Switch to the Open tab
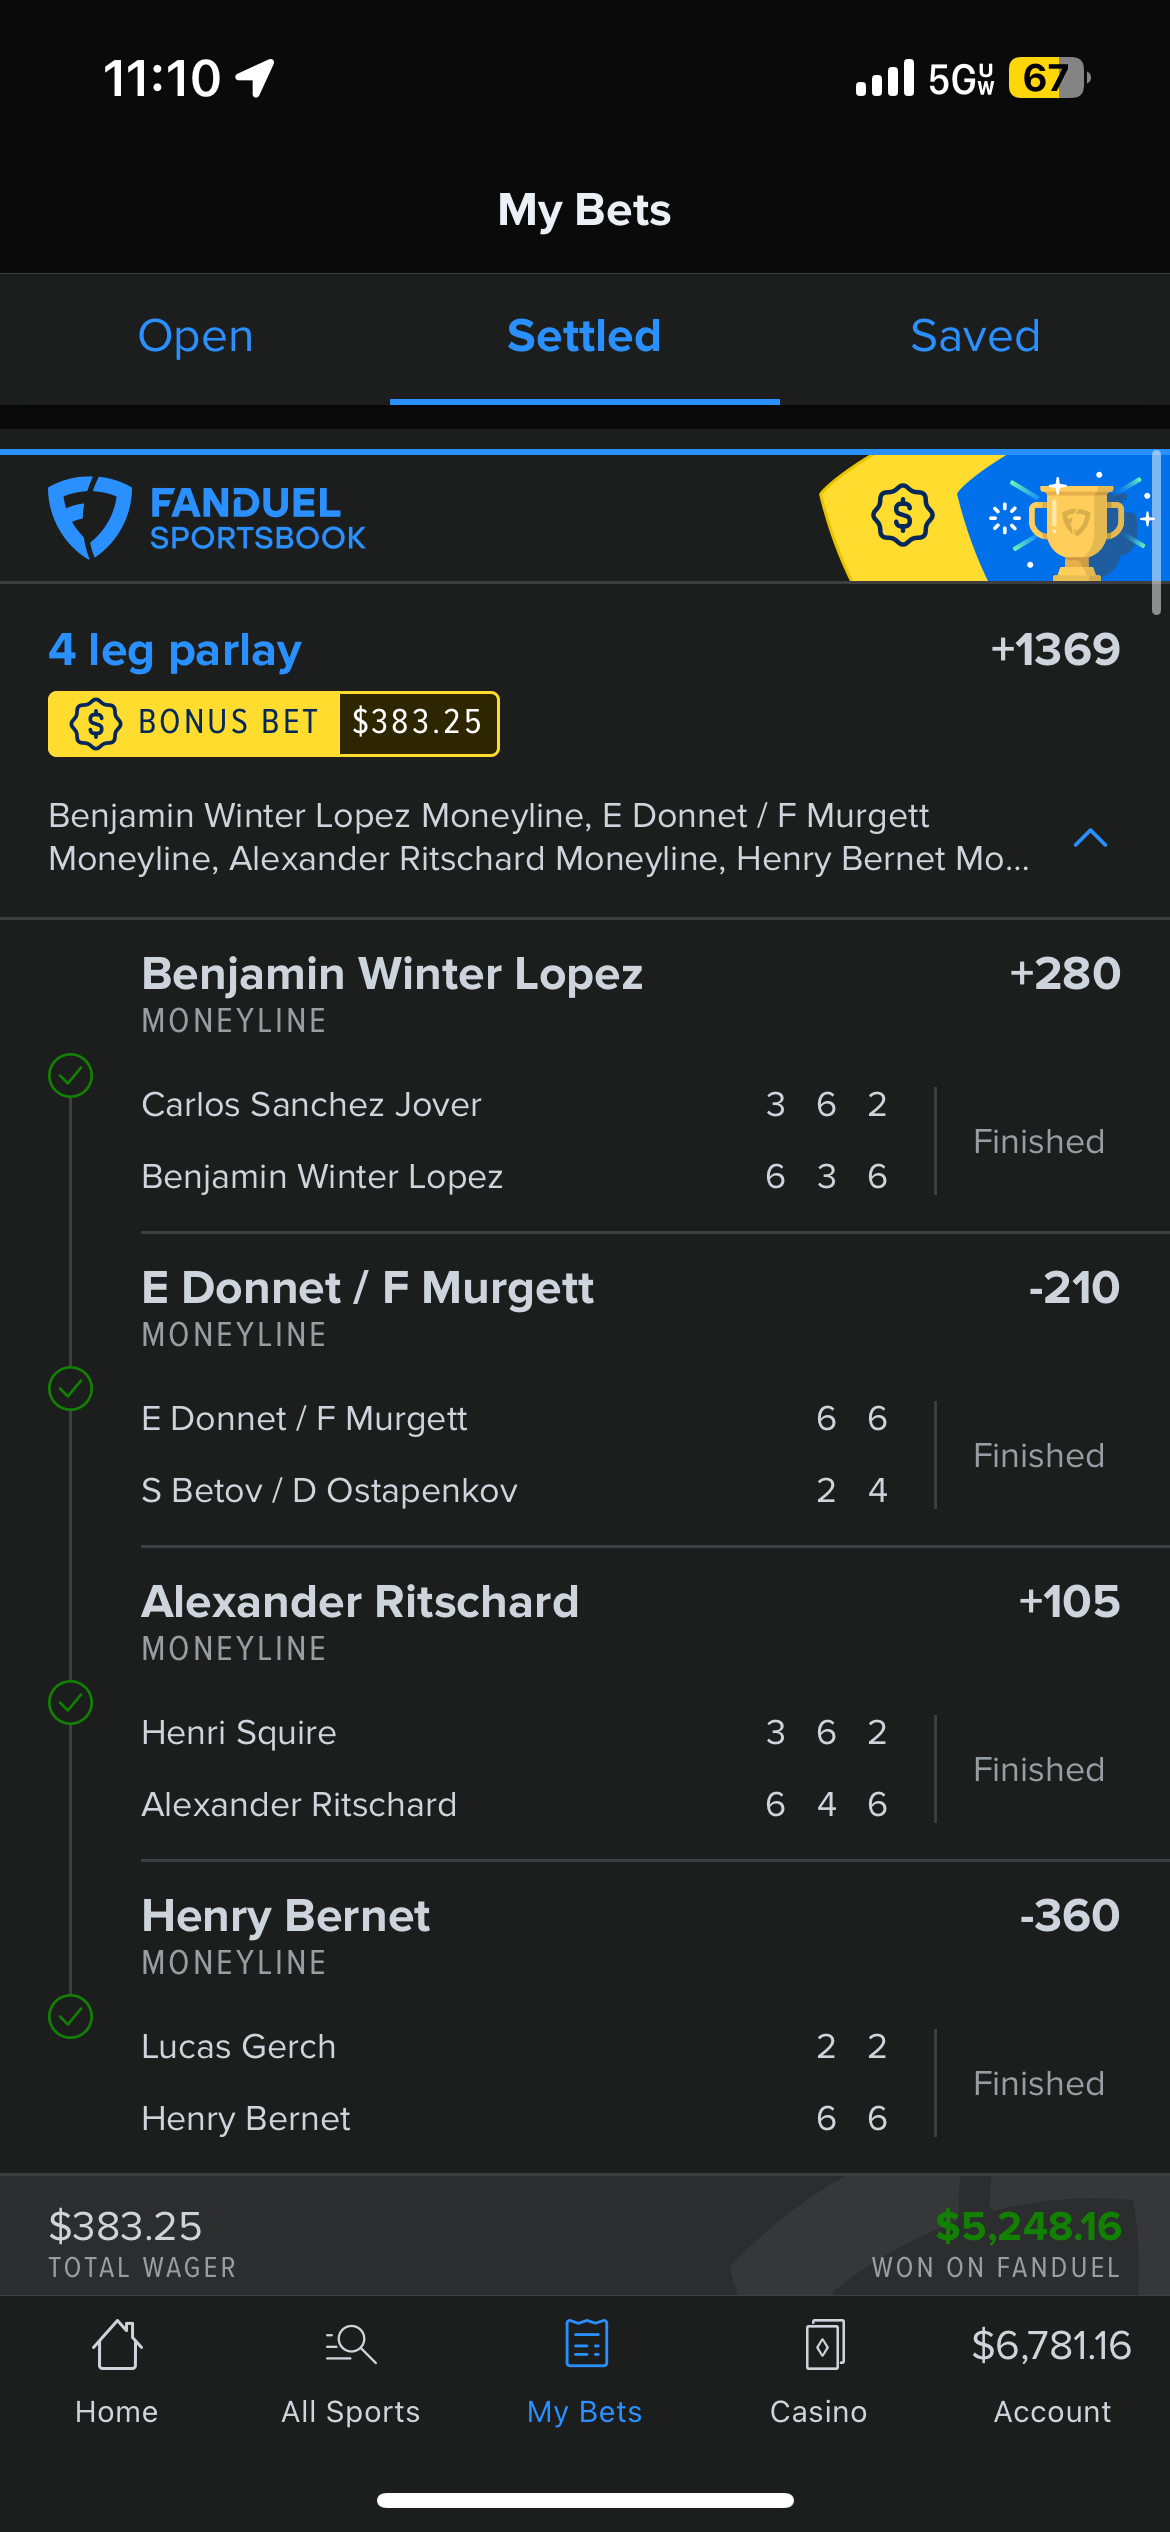The height and width of the screenshot is (2532, 1170). (x=195, y=336)
